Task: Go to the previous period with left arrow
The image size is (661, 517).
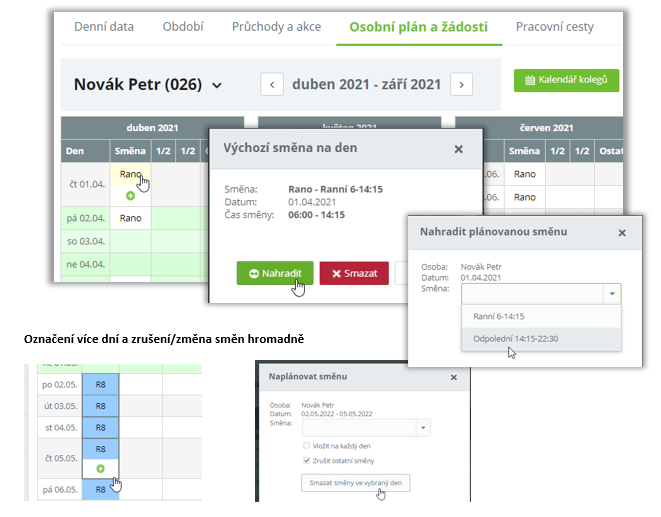Action: (272, 84)
